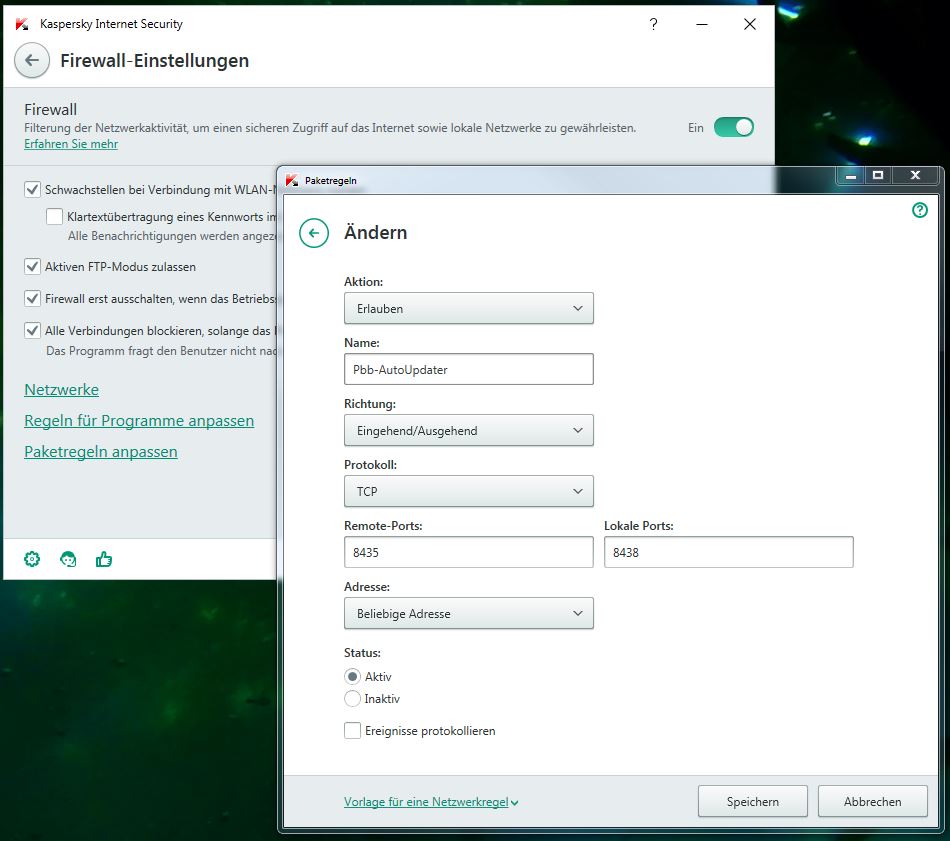Toggle the Firewall Ein switch off
950x841 pixels.
[x=733, y=127]
